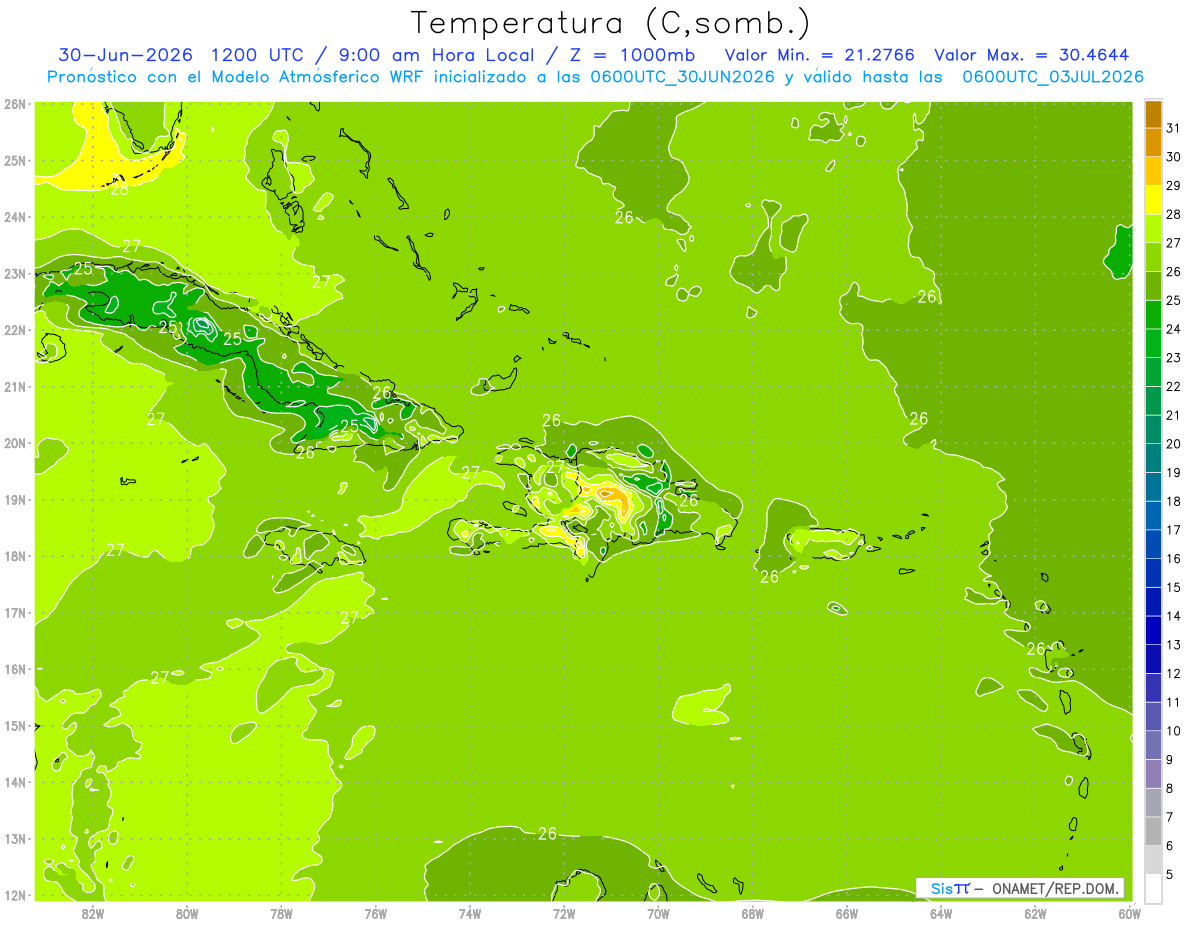The image size is (1200, 927).
Task: Click initialization time '0600UTC_30JUN2026'
Action: (682, 77)
